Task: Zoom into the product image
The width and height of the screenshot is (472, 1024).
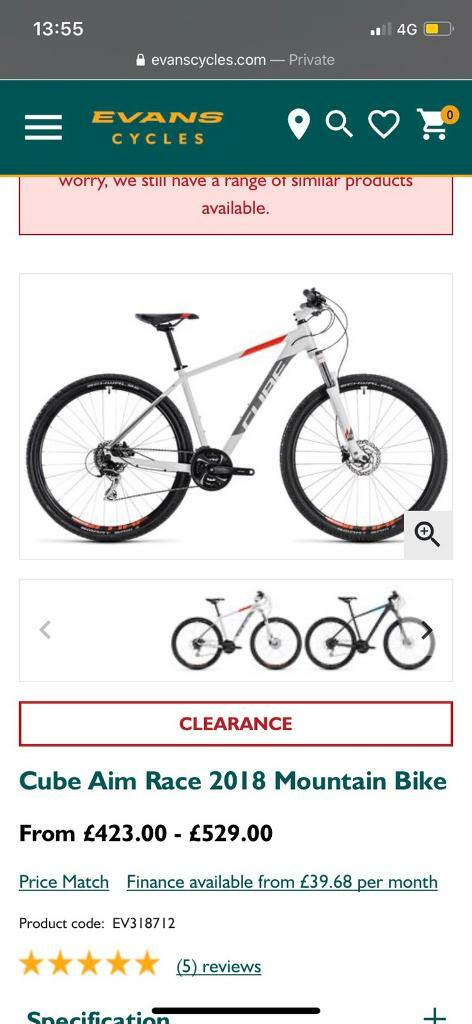Action: (x=428, y=535)
